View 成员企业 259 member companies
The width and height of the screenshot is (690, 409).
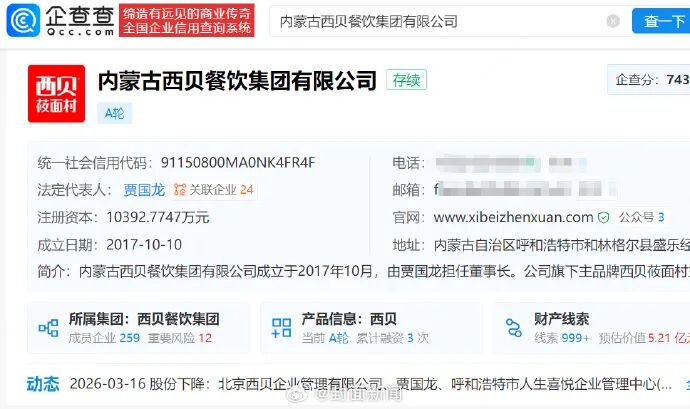[104, 338]
